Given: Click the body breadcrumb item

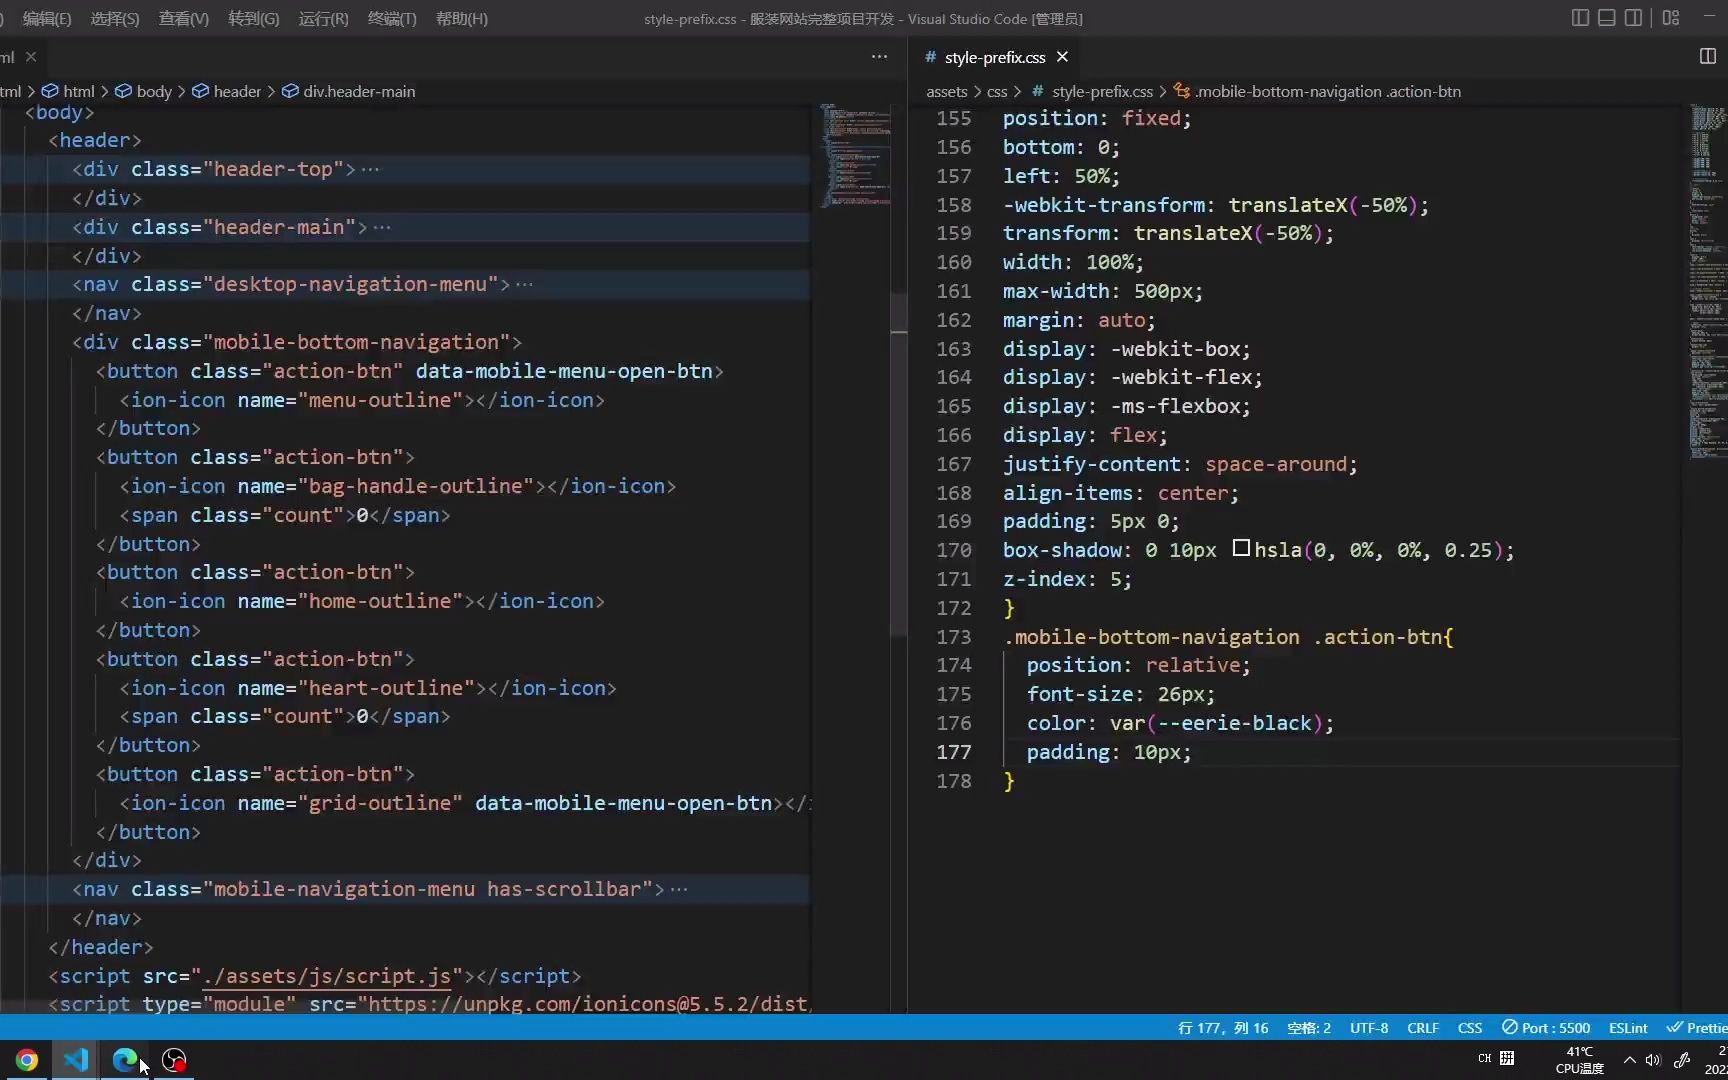Looking at the screenshot, I should tap(143, 91).
